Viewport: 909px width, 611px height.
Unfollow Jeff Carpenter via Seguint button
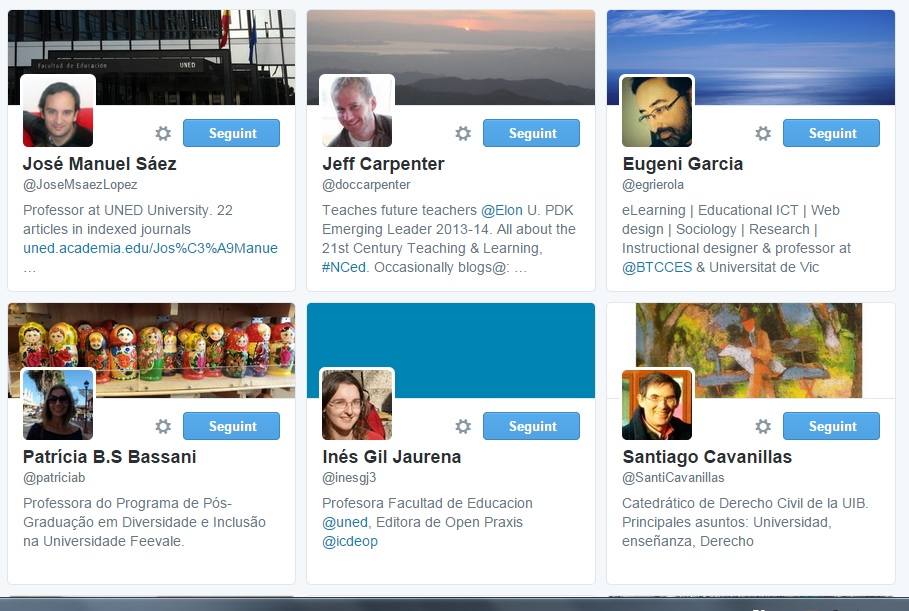pyautogui.click(x=531, y=133)
